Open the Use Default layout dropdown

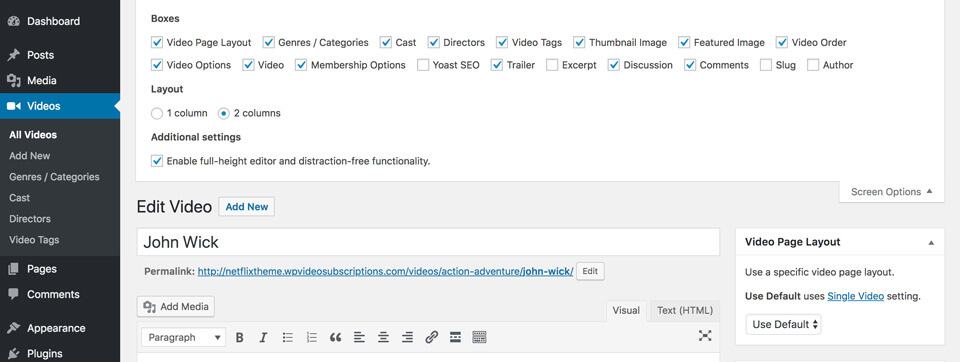(783, 324)
